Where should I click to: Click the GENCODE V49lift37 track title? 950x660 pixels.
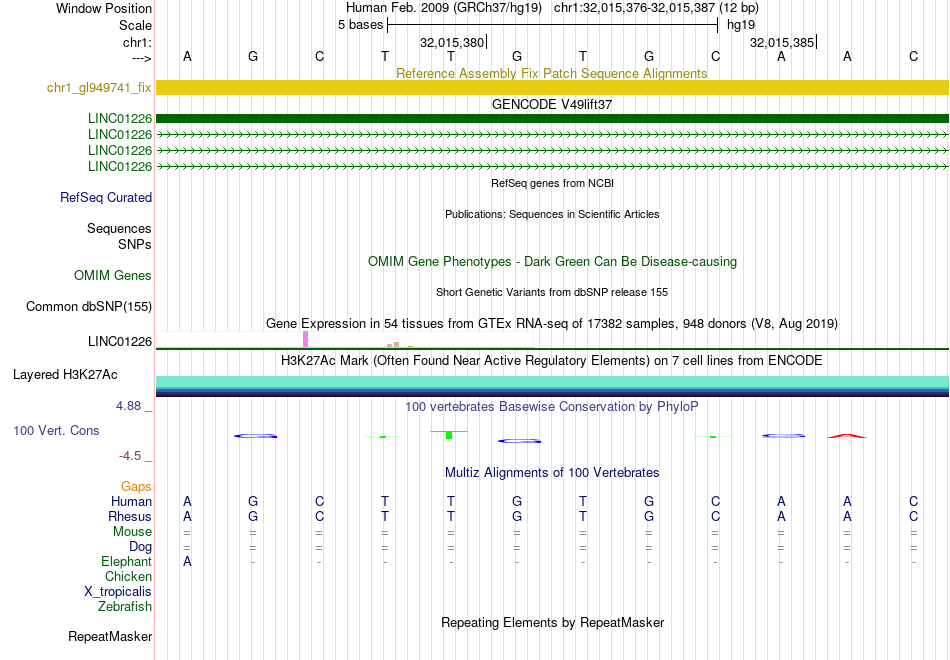tap(552, 104)
